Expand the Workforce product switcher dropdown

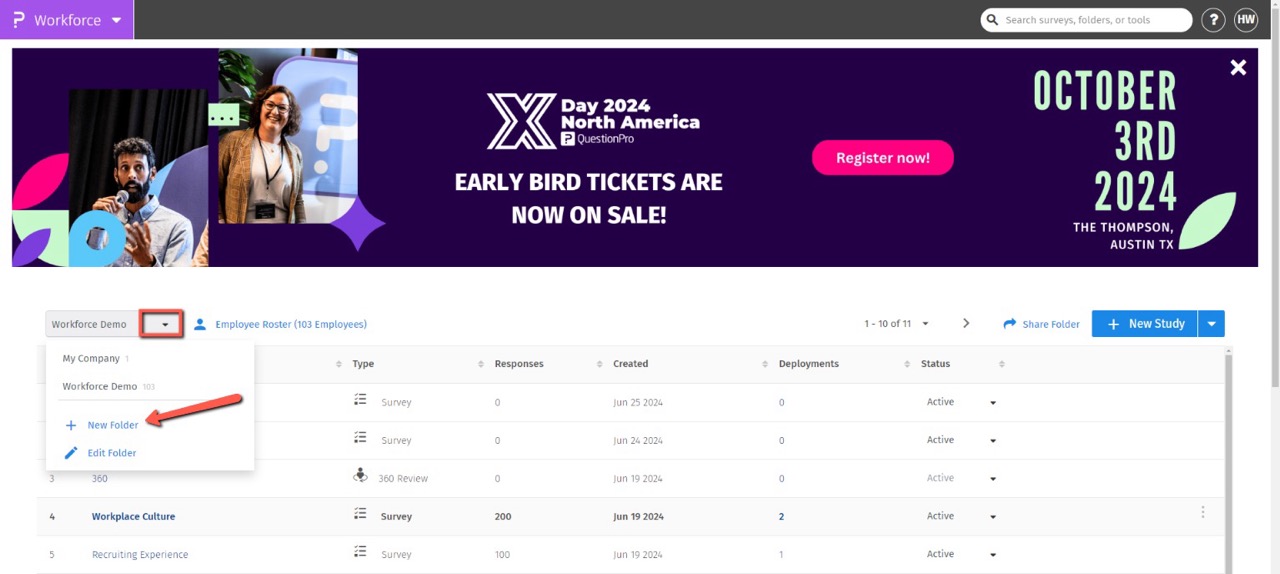point(116,20)
